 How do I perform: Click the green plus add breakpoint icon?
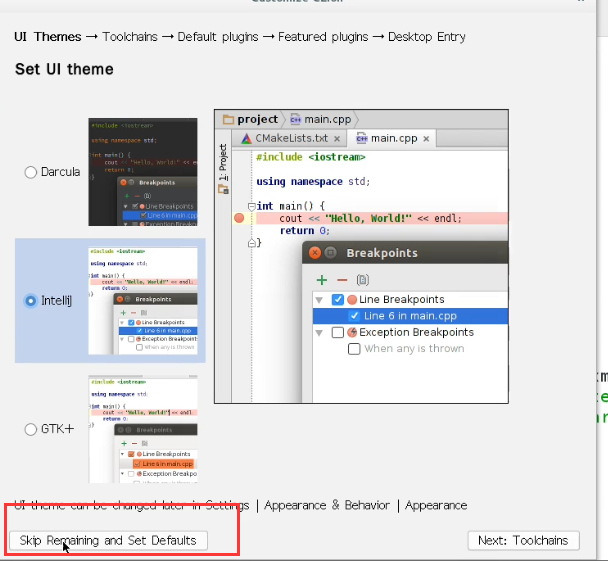tap(322, 280)
